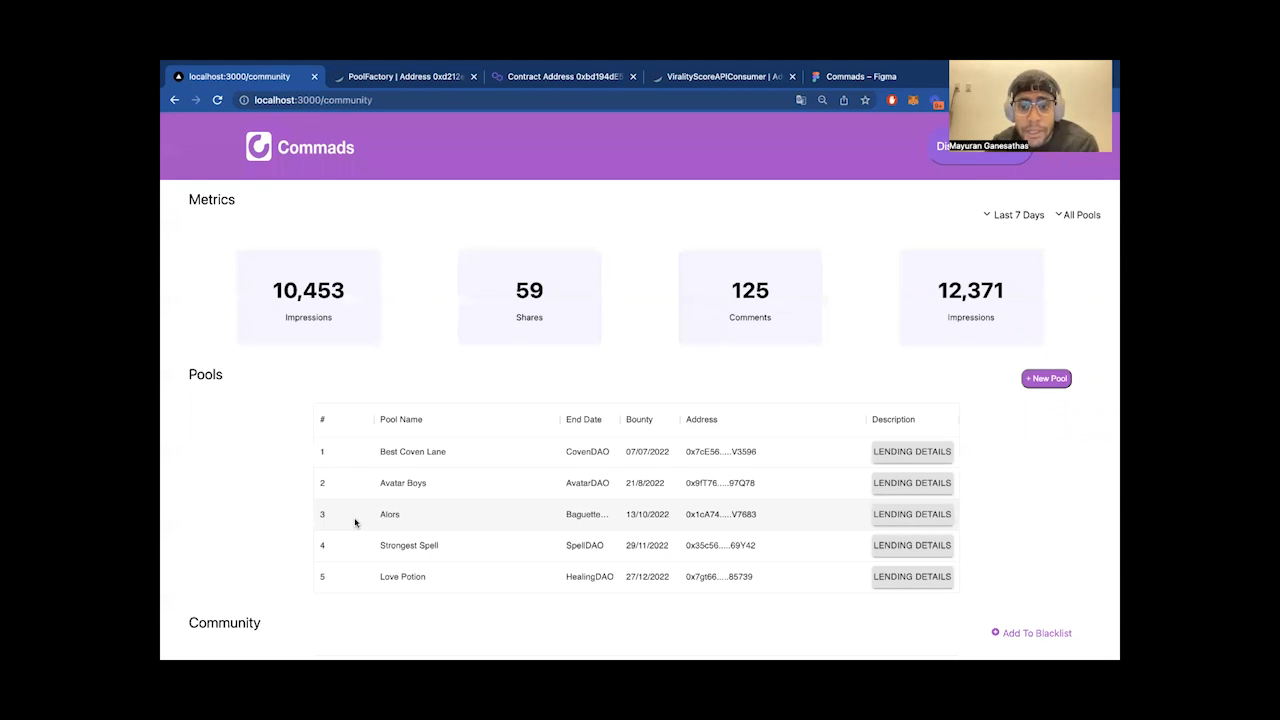Open the All Pools dropdown
This screenshot has width=1280, height=720.
click(1077, 215)
